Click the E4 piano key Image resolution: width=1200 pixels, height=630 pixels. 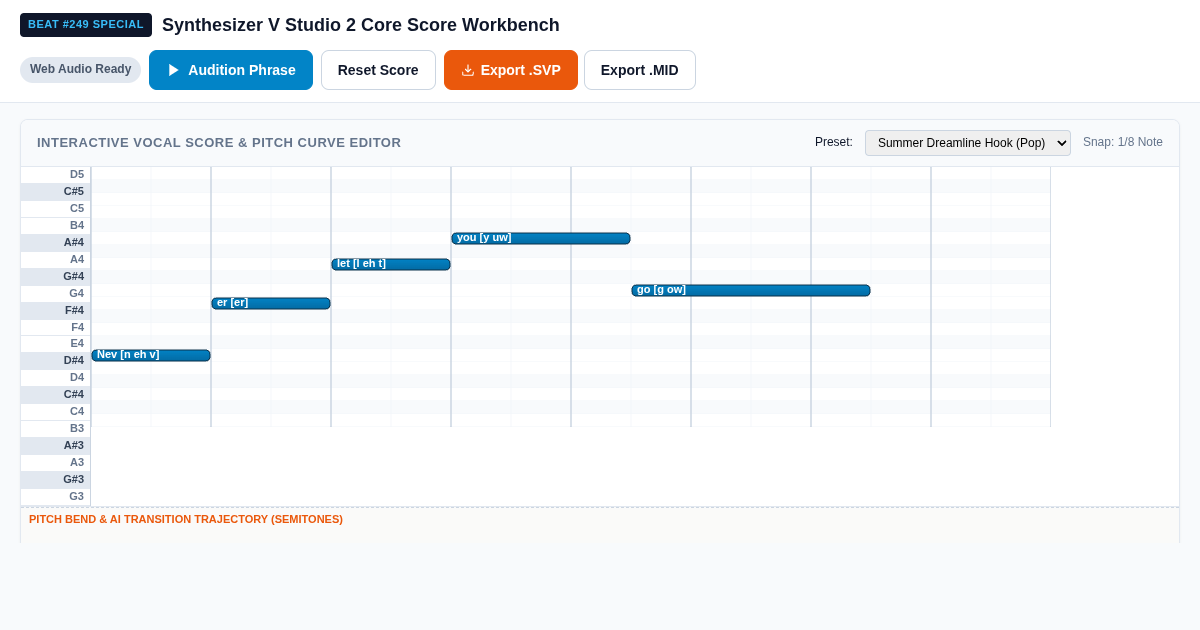click(x=56, y=343)
